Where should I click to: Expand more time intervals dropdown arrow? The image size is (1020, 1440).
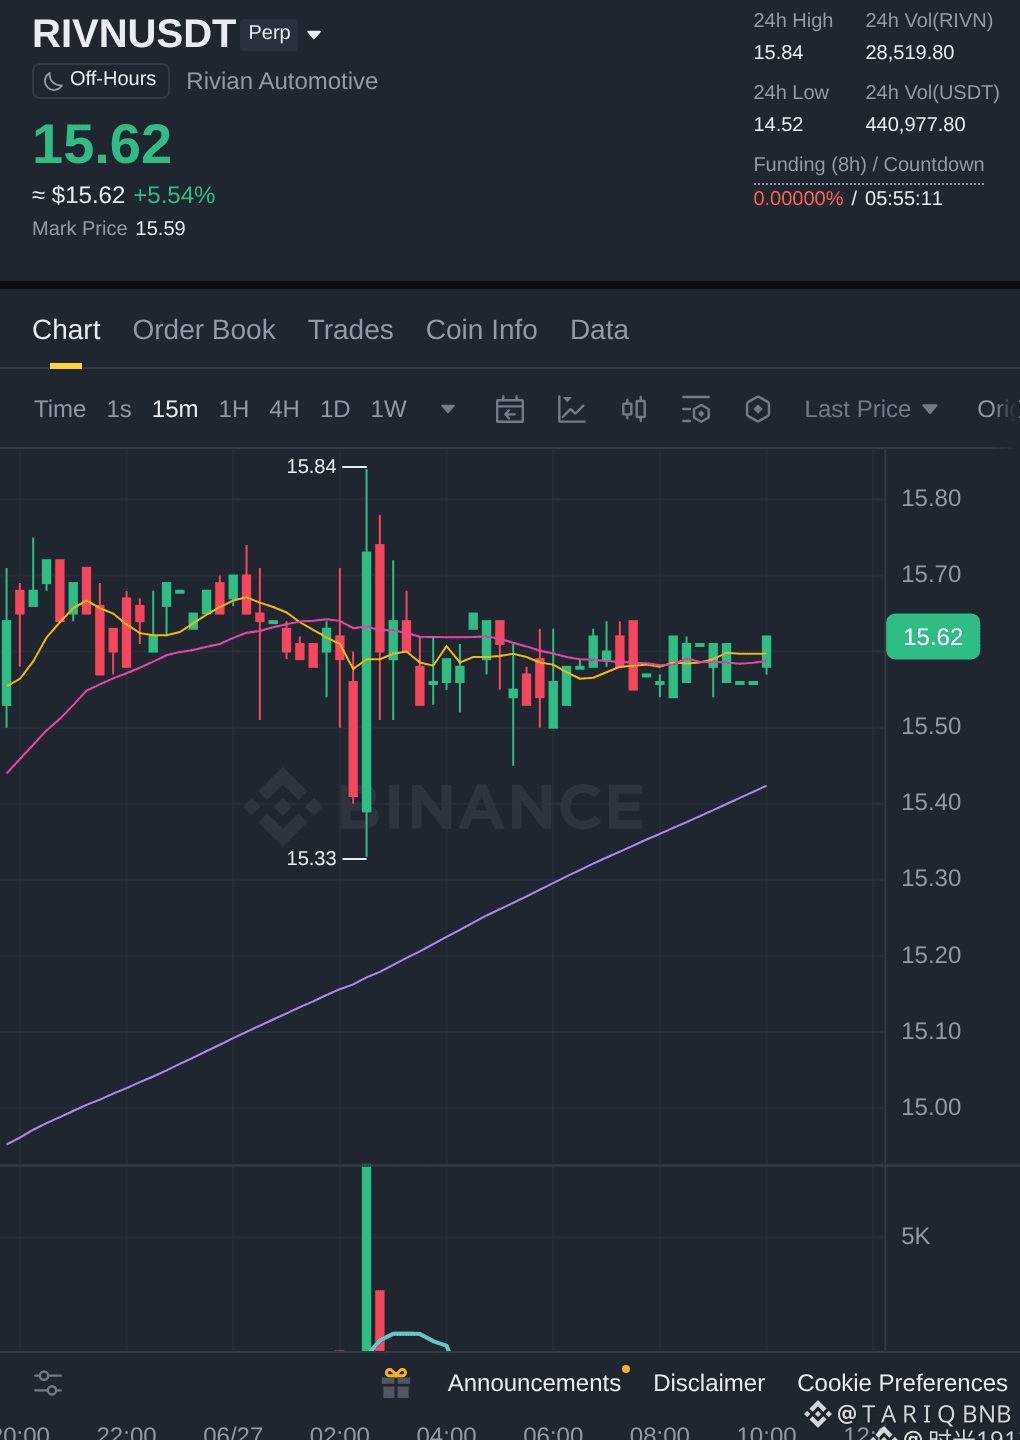(x=448, y=409)
